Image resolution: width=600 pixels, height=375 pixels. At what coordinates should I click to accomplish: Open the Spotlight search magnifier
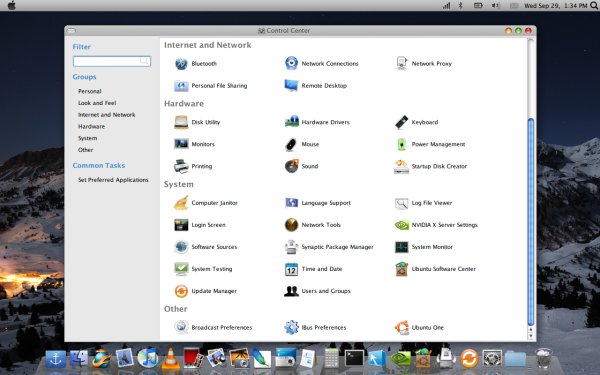coord(594,5)
